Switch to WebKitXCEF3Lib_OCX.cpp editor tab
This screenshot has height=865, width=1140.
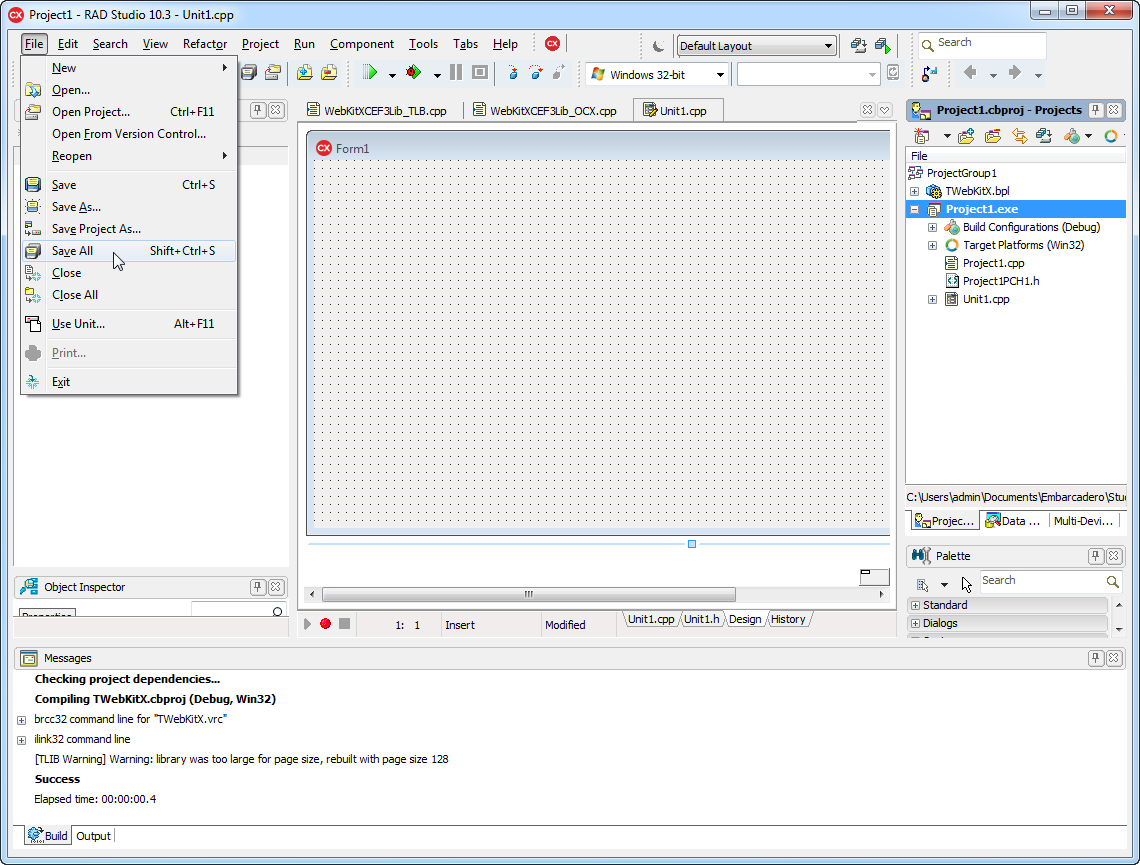545,110
